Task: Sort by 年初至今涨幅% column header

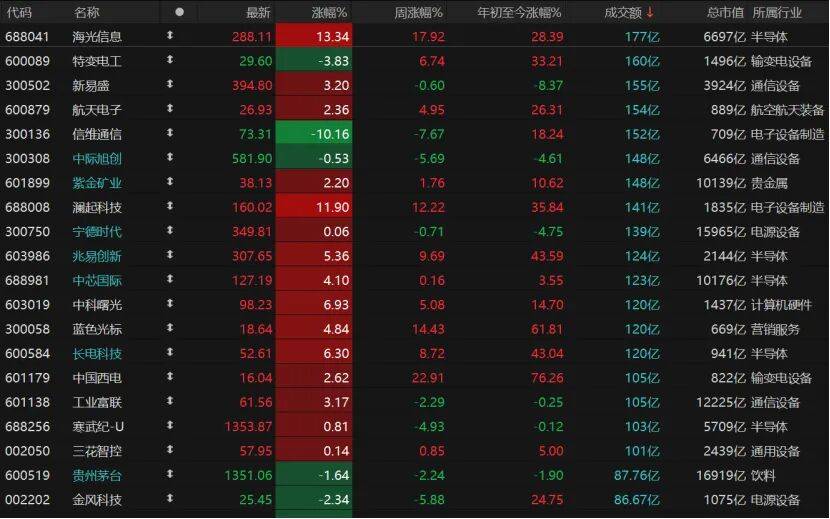Action: pos(520,13)
